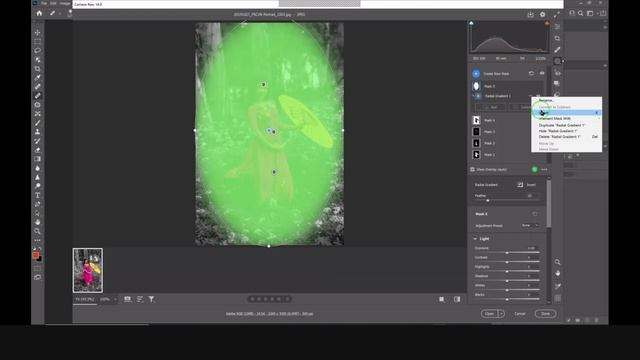The width and height of the screenshot is (640, 360).
Task: Click the Feather slider handle
Action: (x=487, y=200)
